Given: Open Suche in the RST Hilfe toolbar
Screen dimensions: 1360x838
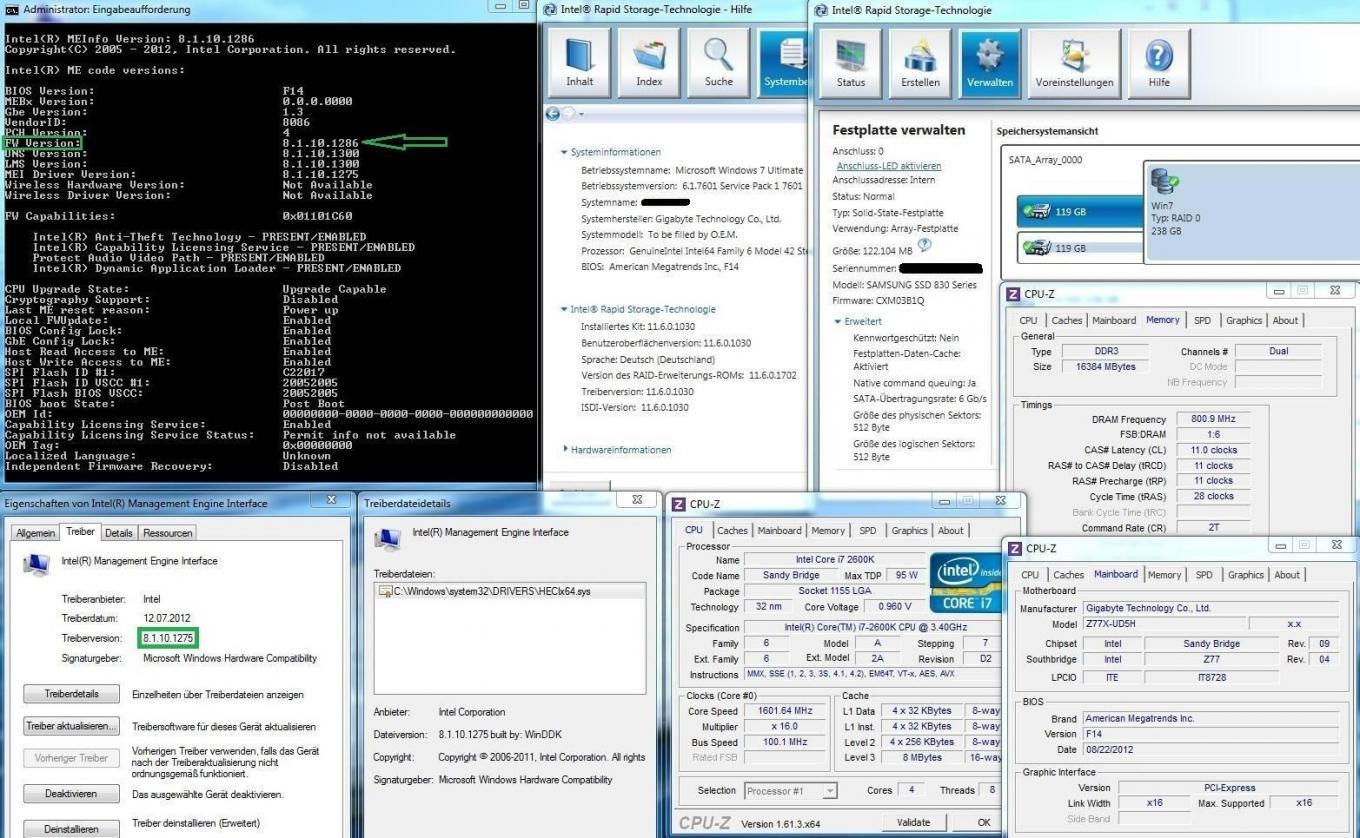Looking at the screenshot, I should [719, 63].
